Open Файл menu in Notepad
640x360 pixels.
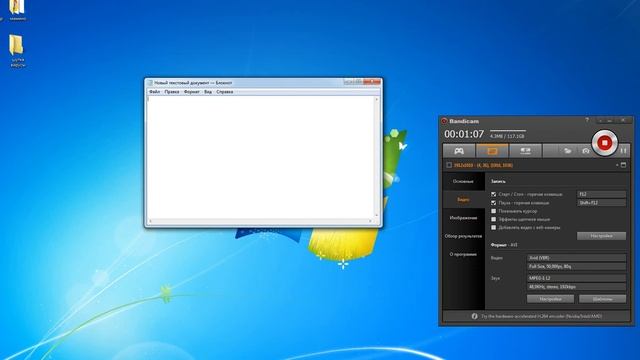point(154,92)
